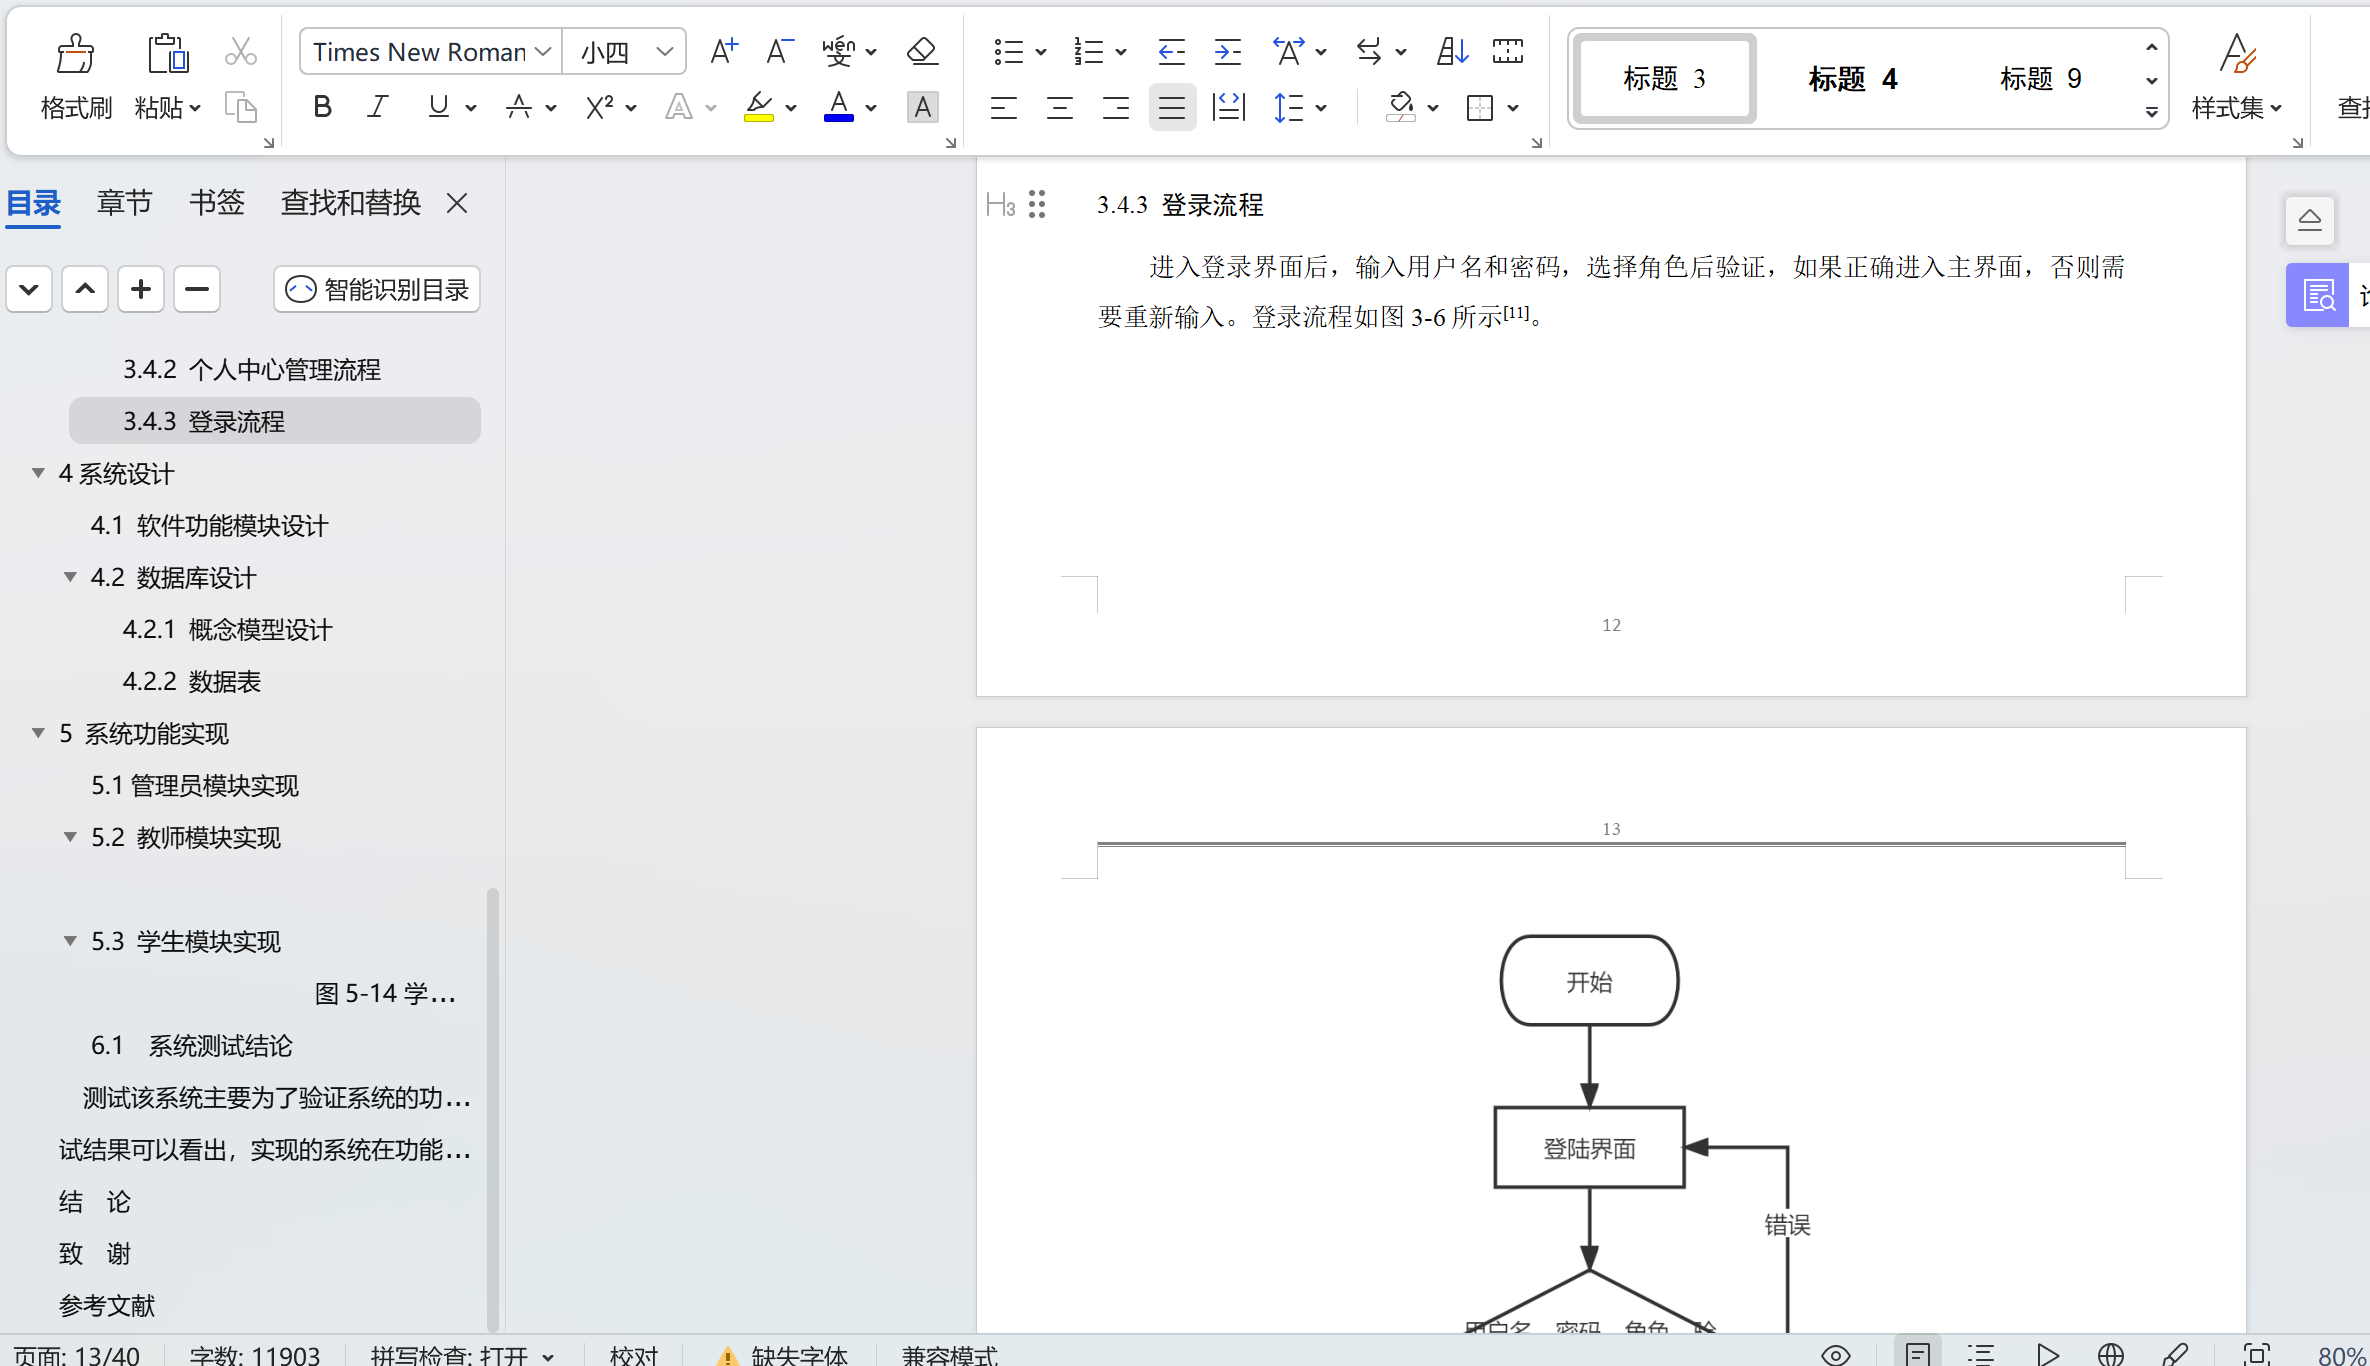The width and height of the screenshot is (2370, 1366).
Task: Click the Format Painter brush icon
Action: click(x=75, y=55)
